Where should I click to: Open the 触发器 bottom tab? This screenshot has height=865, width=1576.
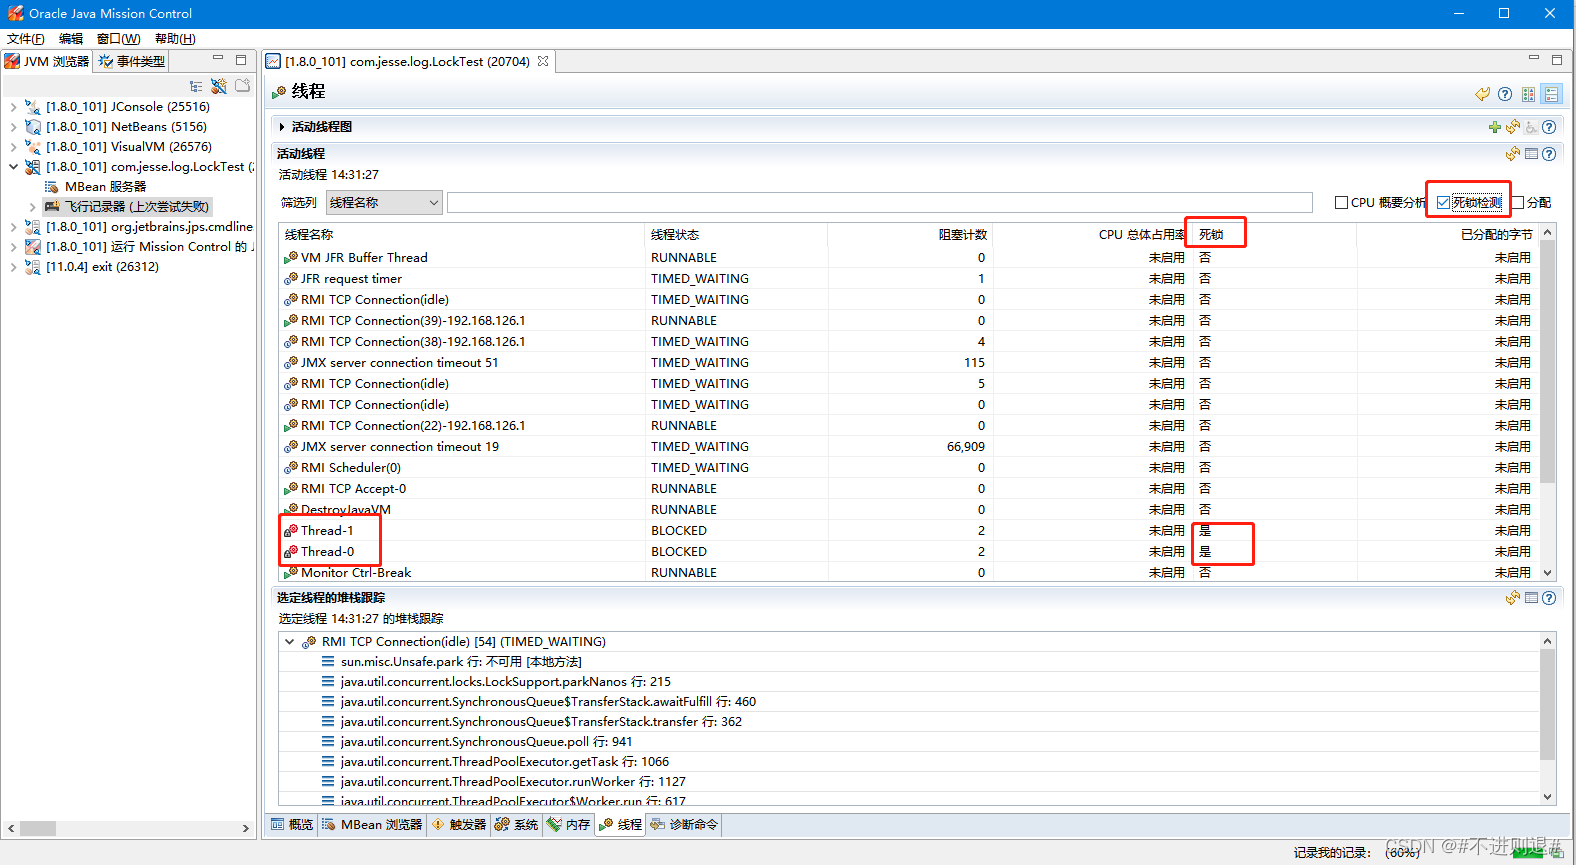pyautogui.click(x=459, y=825)
